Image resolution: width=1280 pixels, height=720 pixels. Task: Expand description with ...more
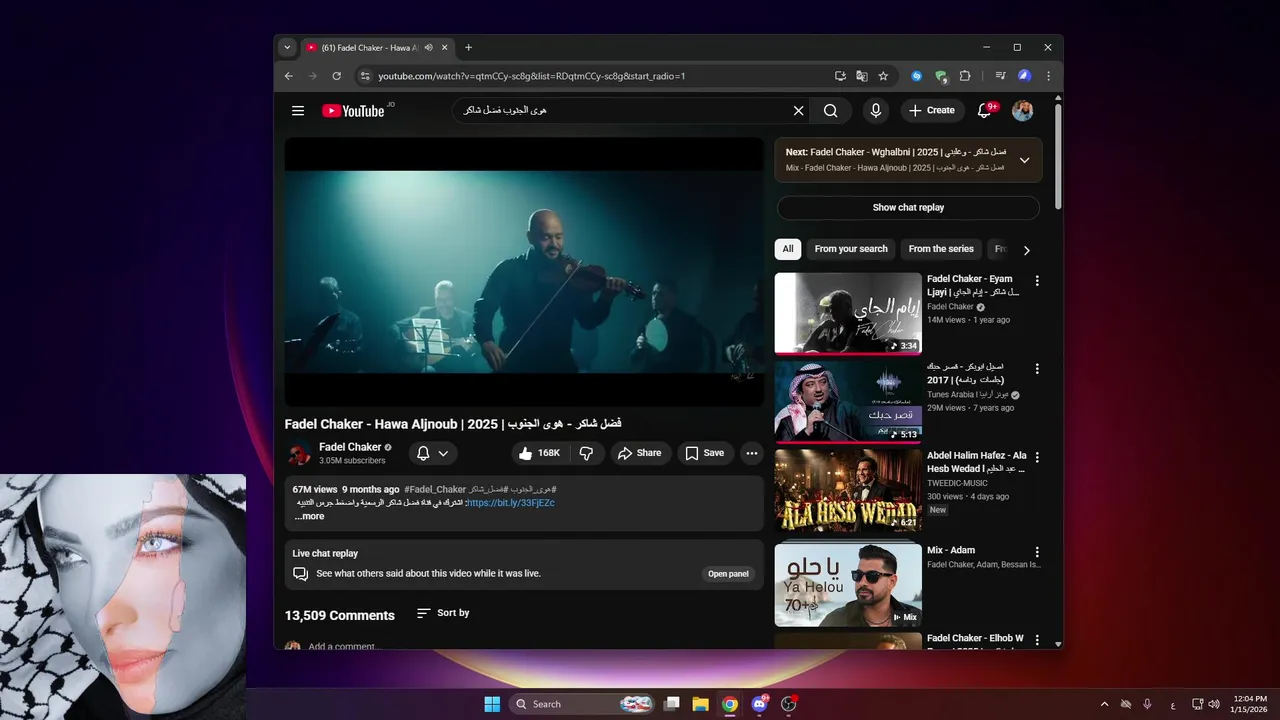point(309,516)
